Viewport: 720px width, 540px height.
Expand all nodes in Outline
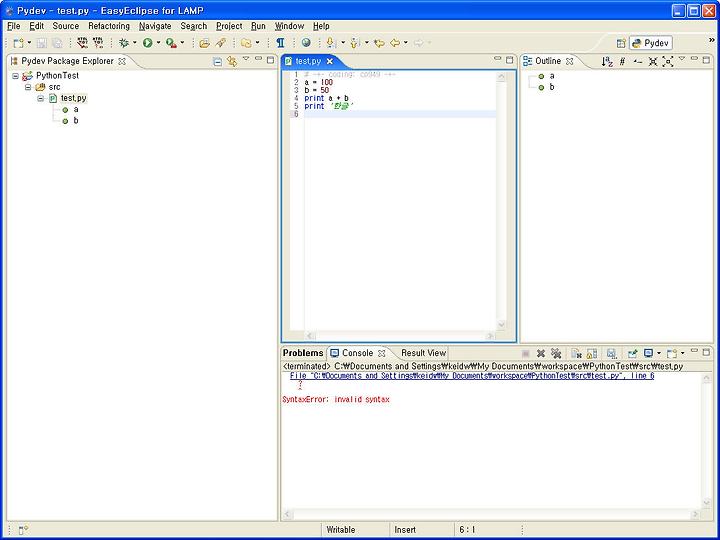(668, 61)
